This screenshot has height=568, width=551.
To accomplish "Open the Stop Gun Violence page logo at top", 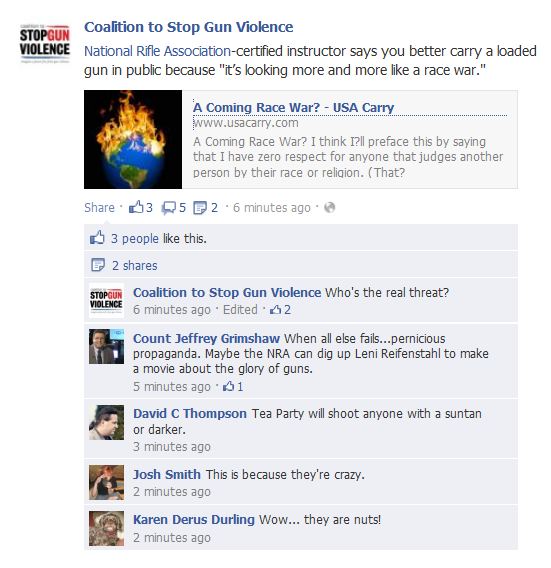I will click(45, 43).
